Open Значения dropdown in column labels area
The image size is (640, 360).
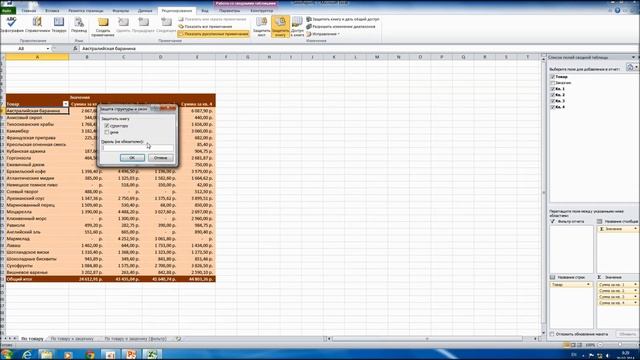click(635, 229)
